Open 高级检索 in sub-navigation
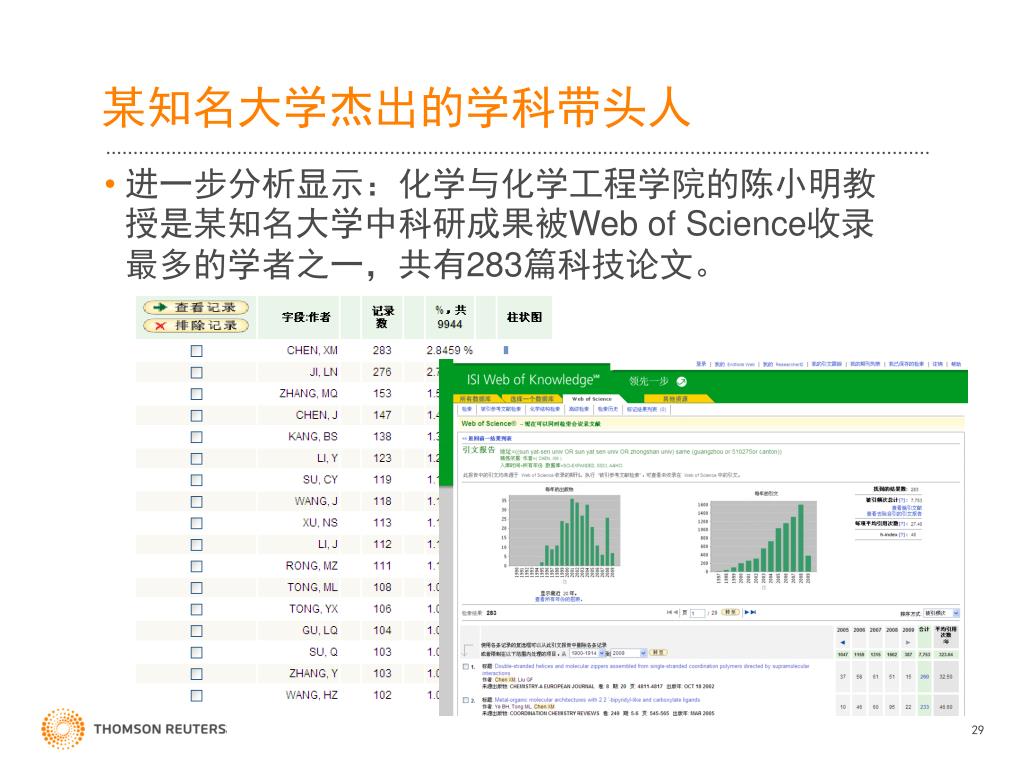1024x768 pixels. tap(579, 409)
